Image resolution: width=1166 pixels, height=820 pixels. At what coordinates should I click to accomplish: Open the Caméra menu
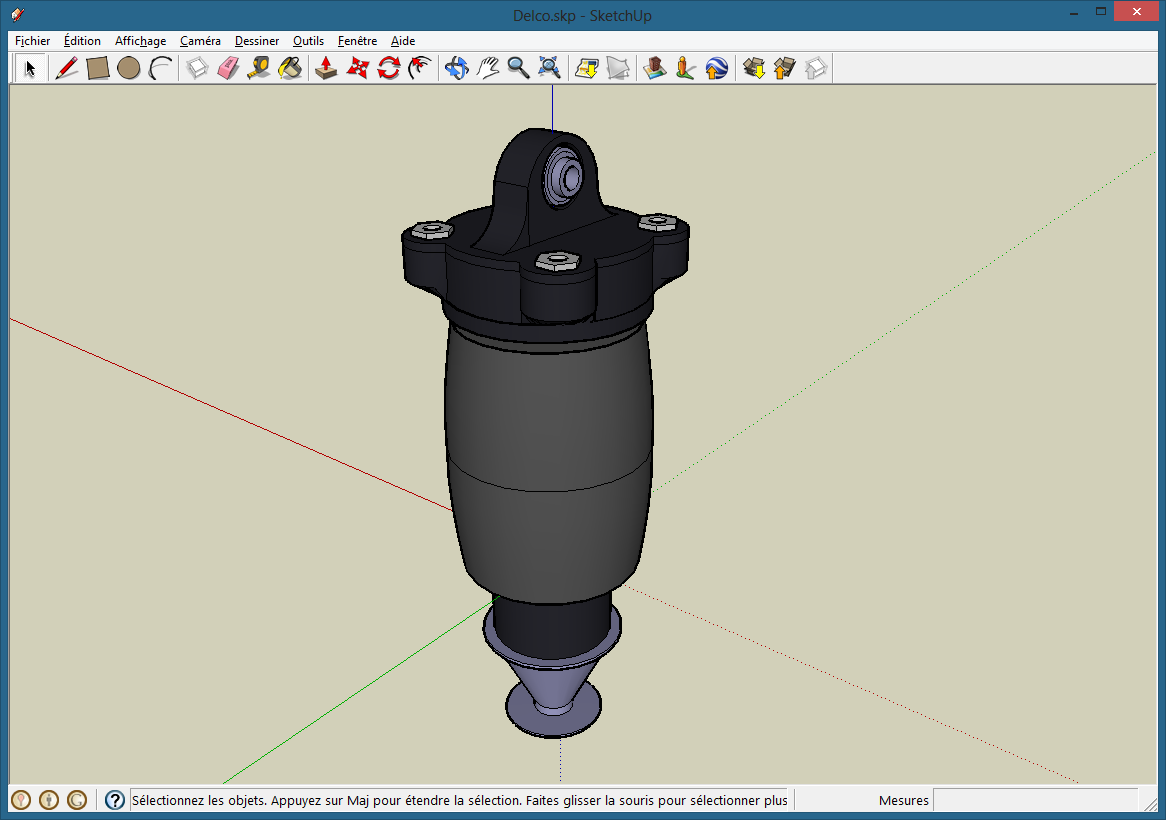[200, 41]
